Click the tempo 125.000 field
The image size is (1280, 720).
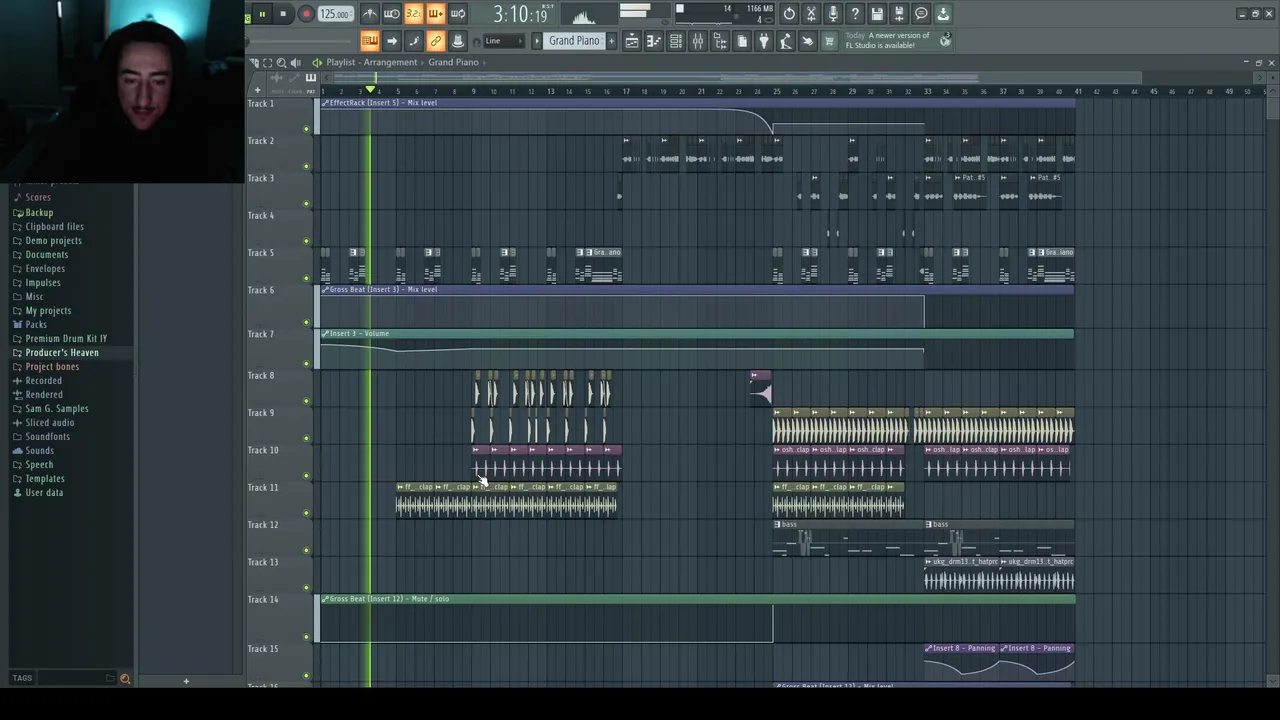tap(334, 14)
